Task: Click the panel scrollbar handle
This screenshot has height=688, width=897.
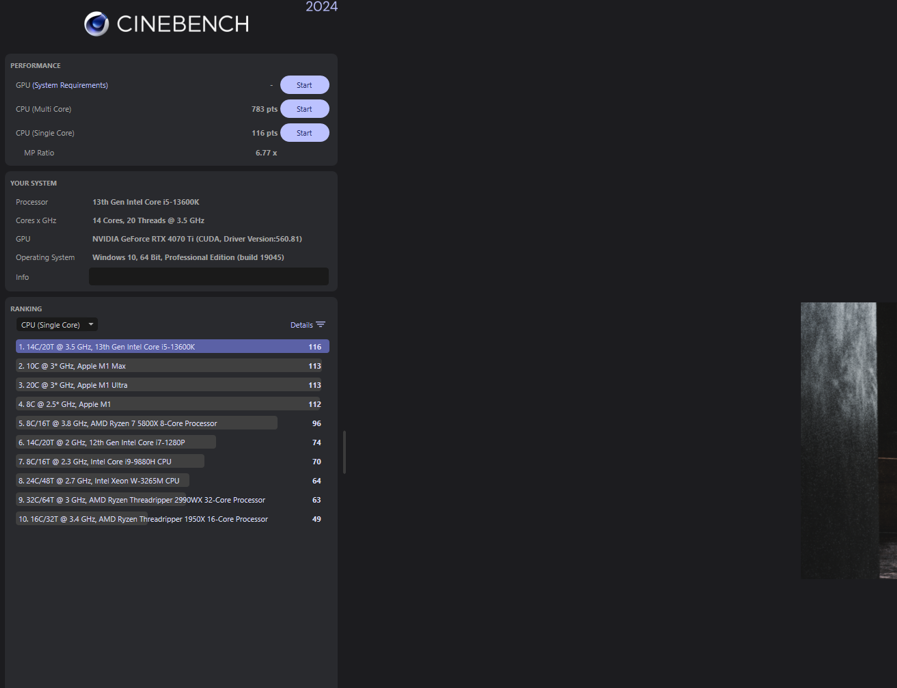Action: point(344,452)
